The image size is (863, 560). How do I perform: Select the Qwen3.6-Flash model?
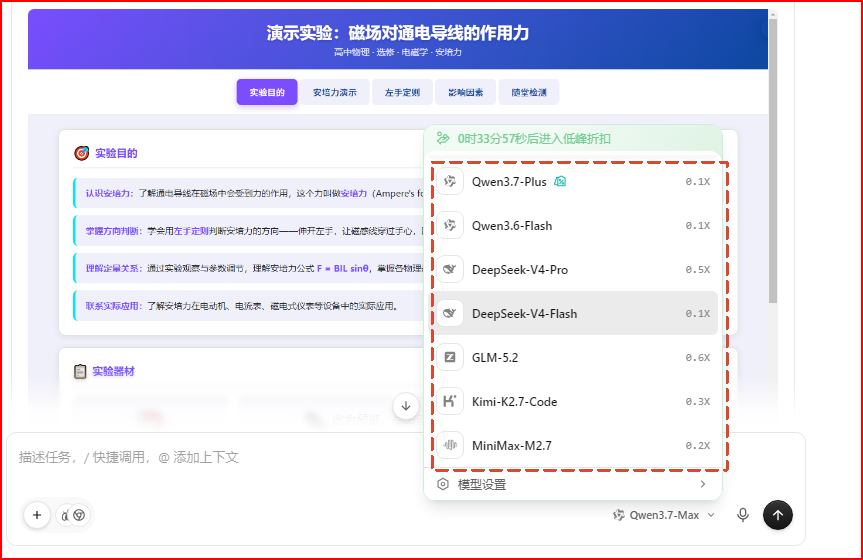coord(573,226)
